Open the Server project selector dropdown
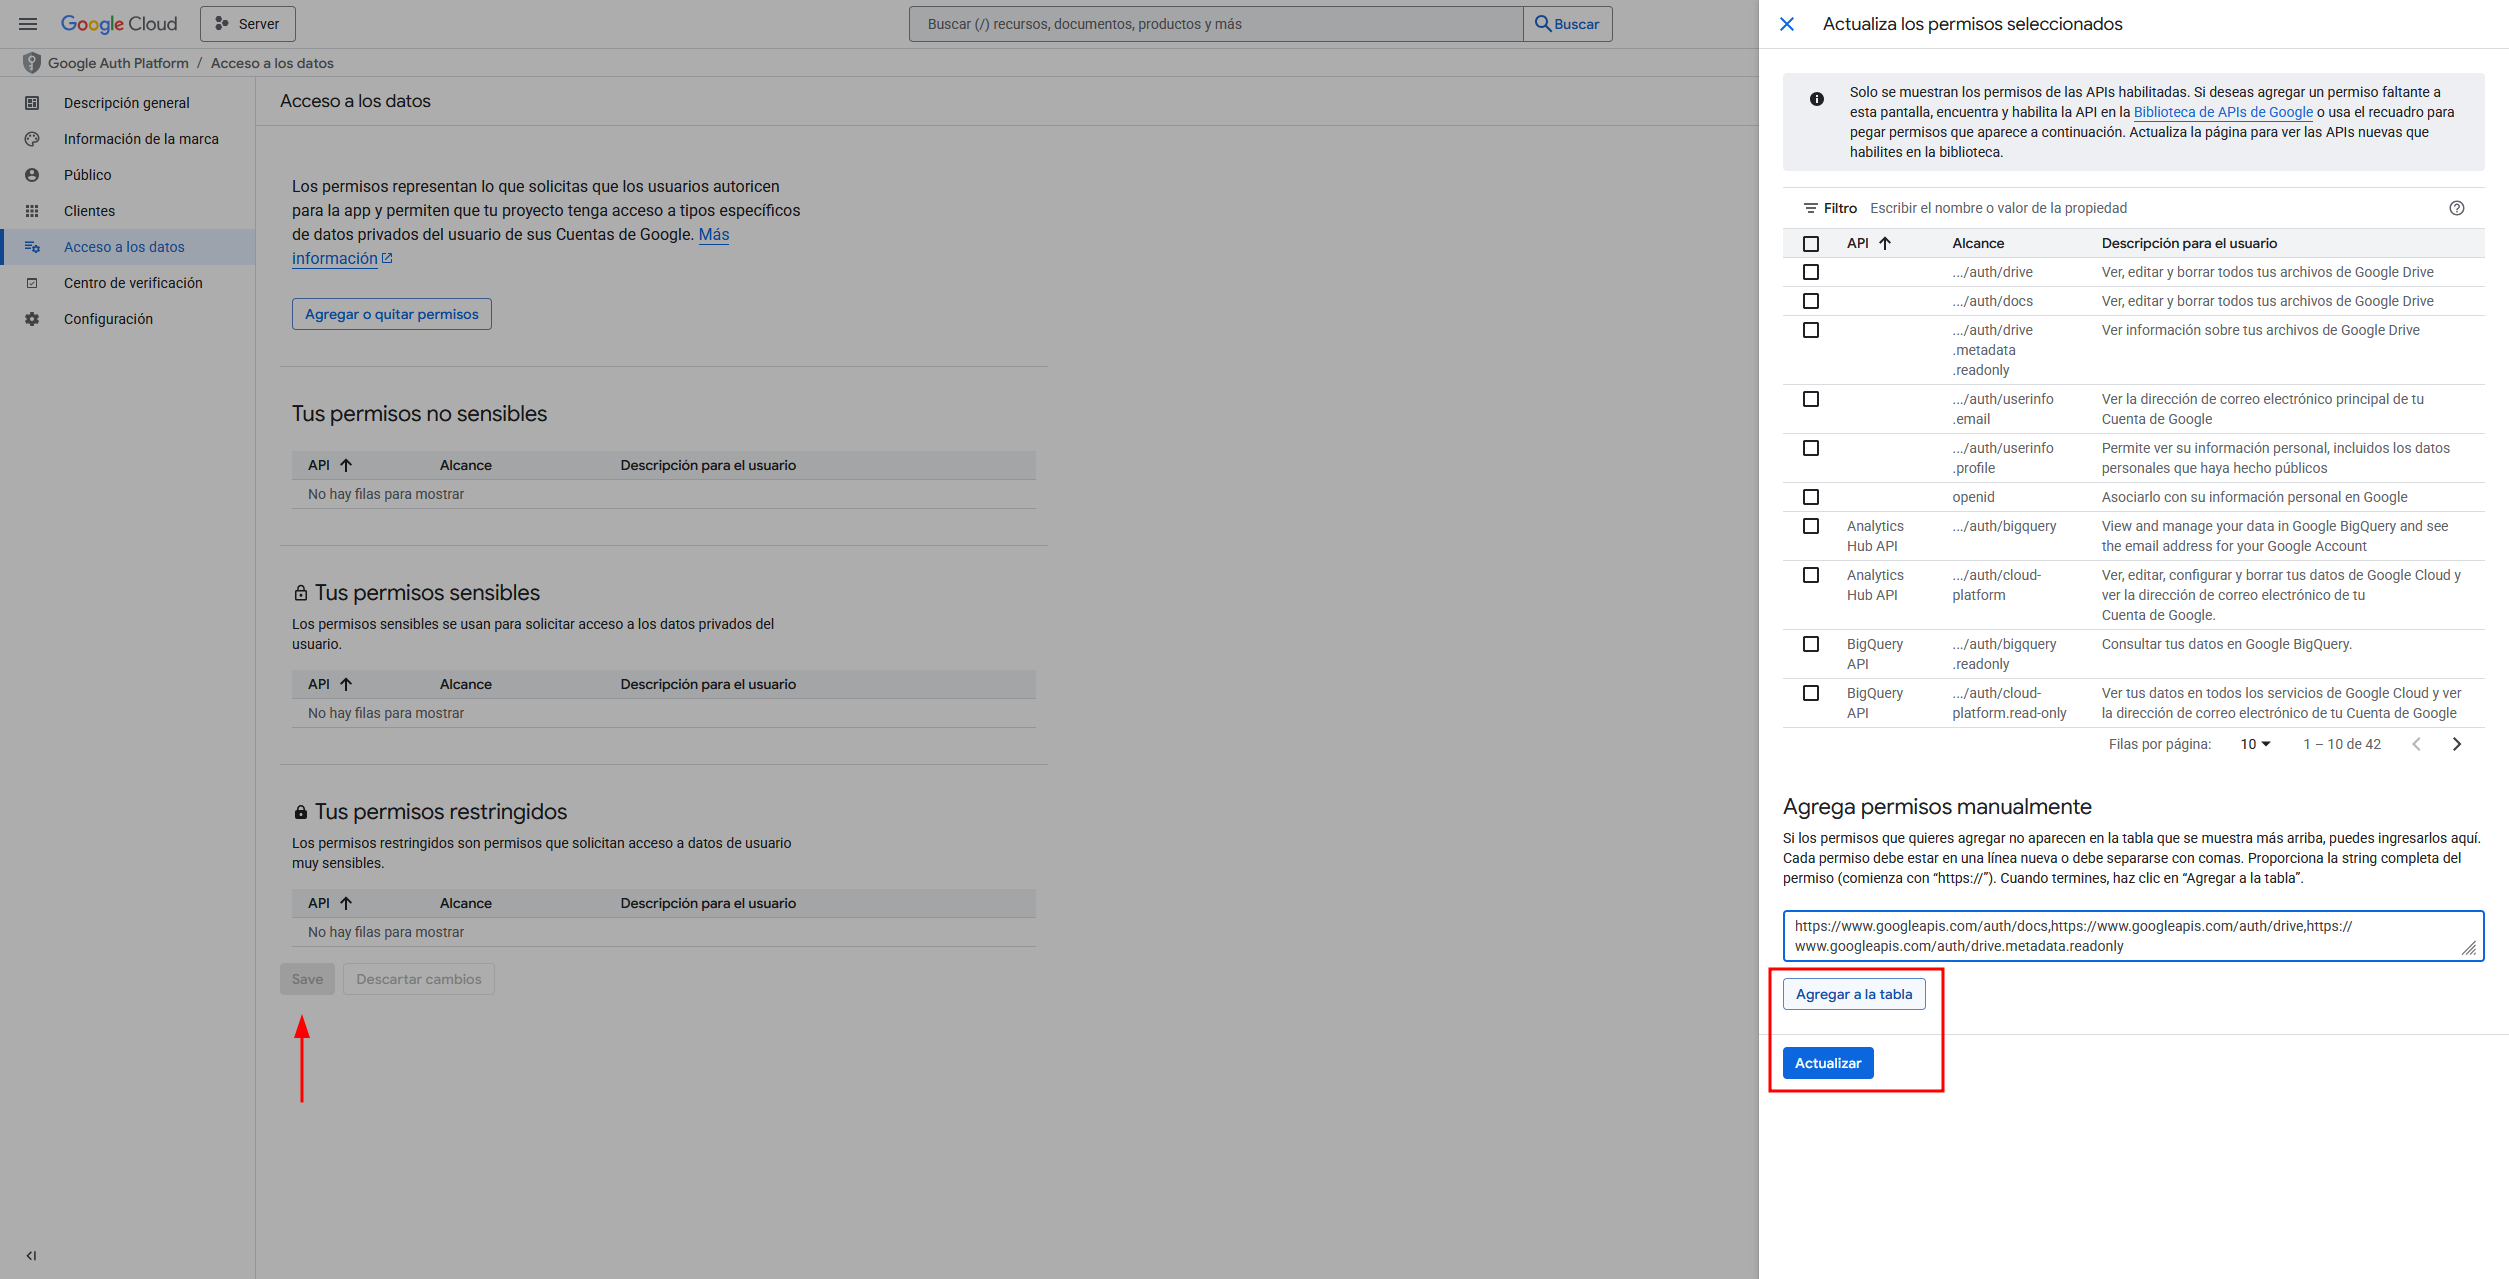The image size is (2509, 1279). (246, 23)
